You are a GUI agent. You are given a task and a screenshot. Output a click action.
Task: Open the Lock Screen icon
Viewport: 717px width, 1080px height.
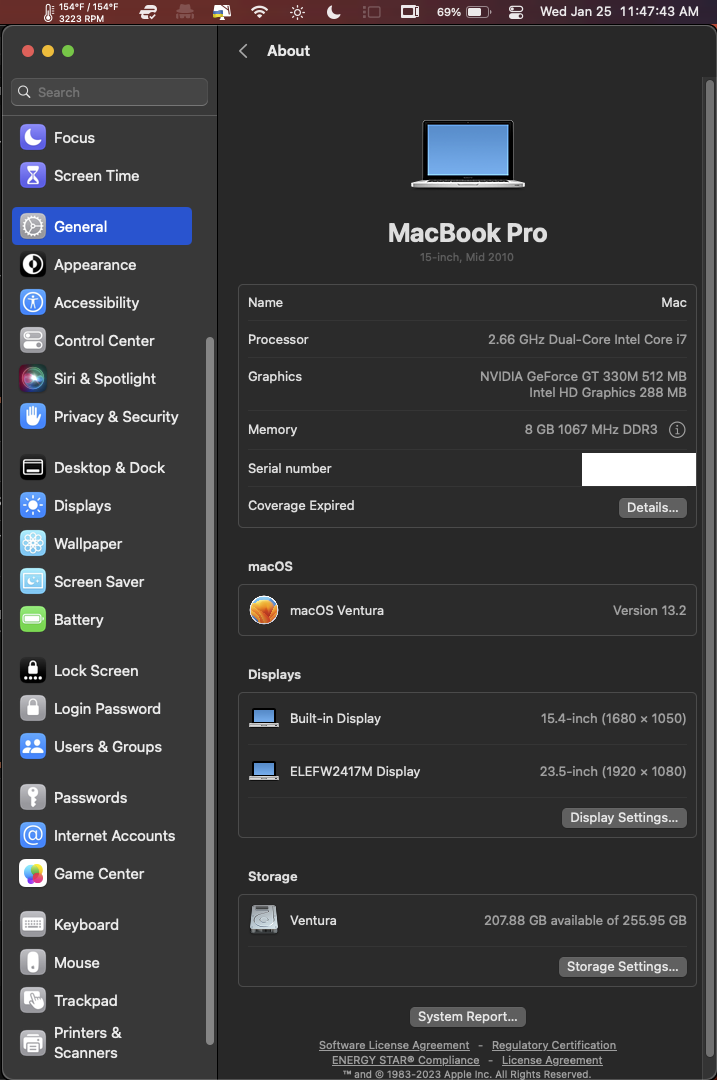pyautogui.click(x=32, y=670)
